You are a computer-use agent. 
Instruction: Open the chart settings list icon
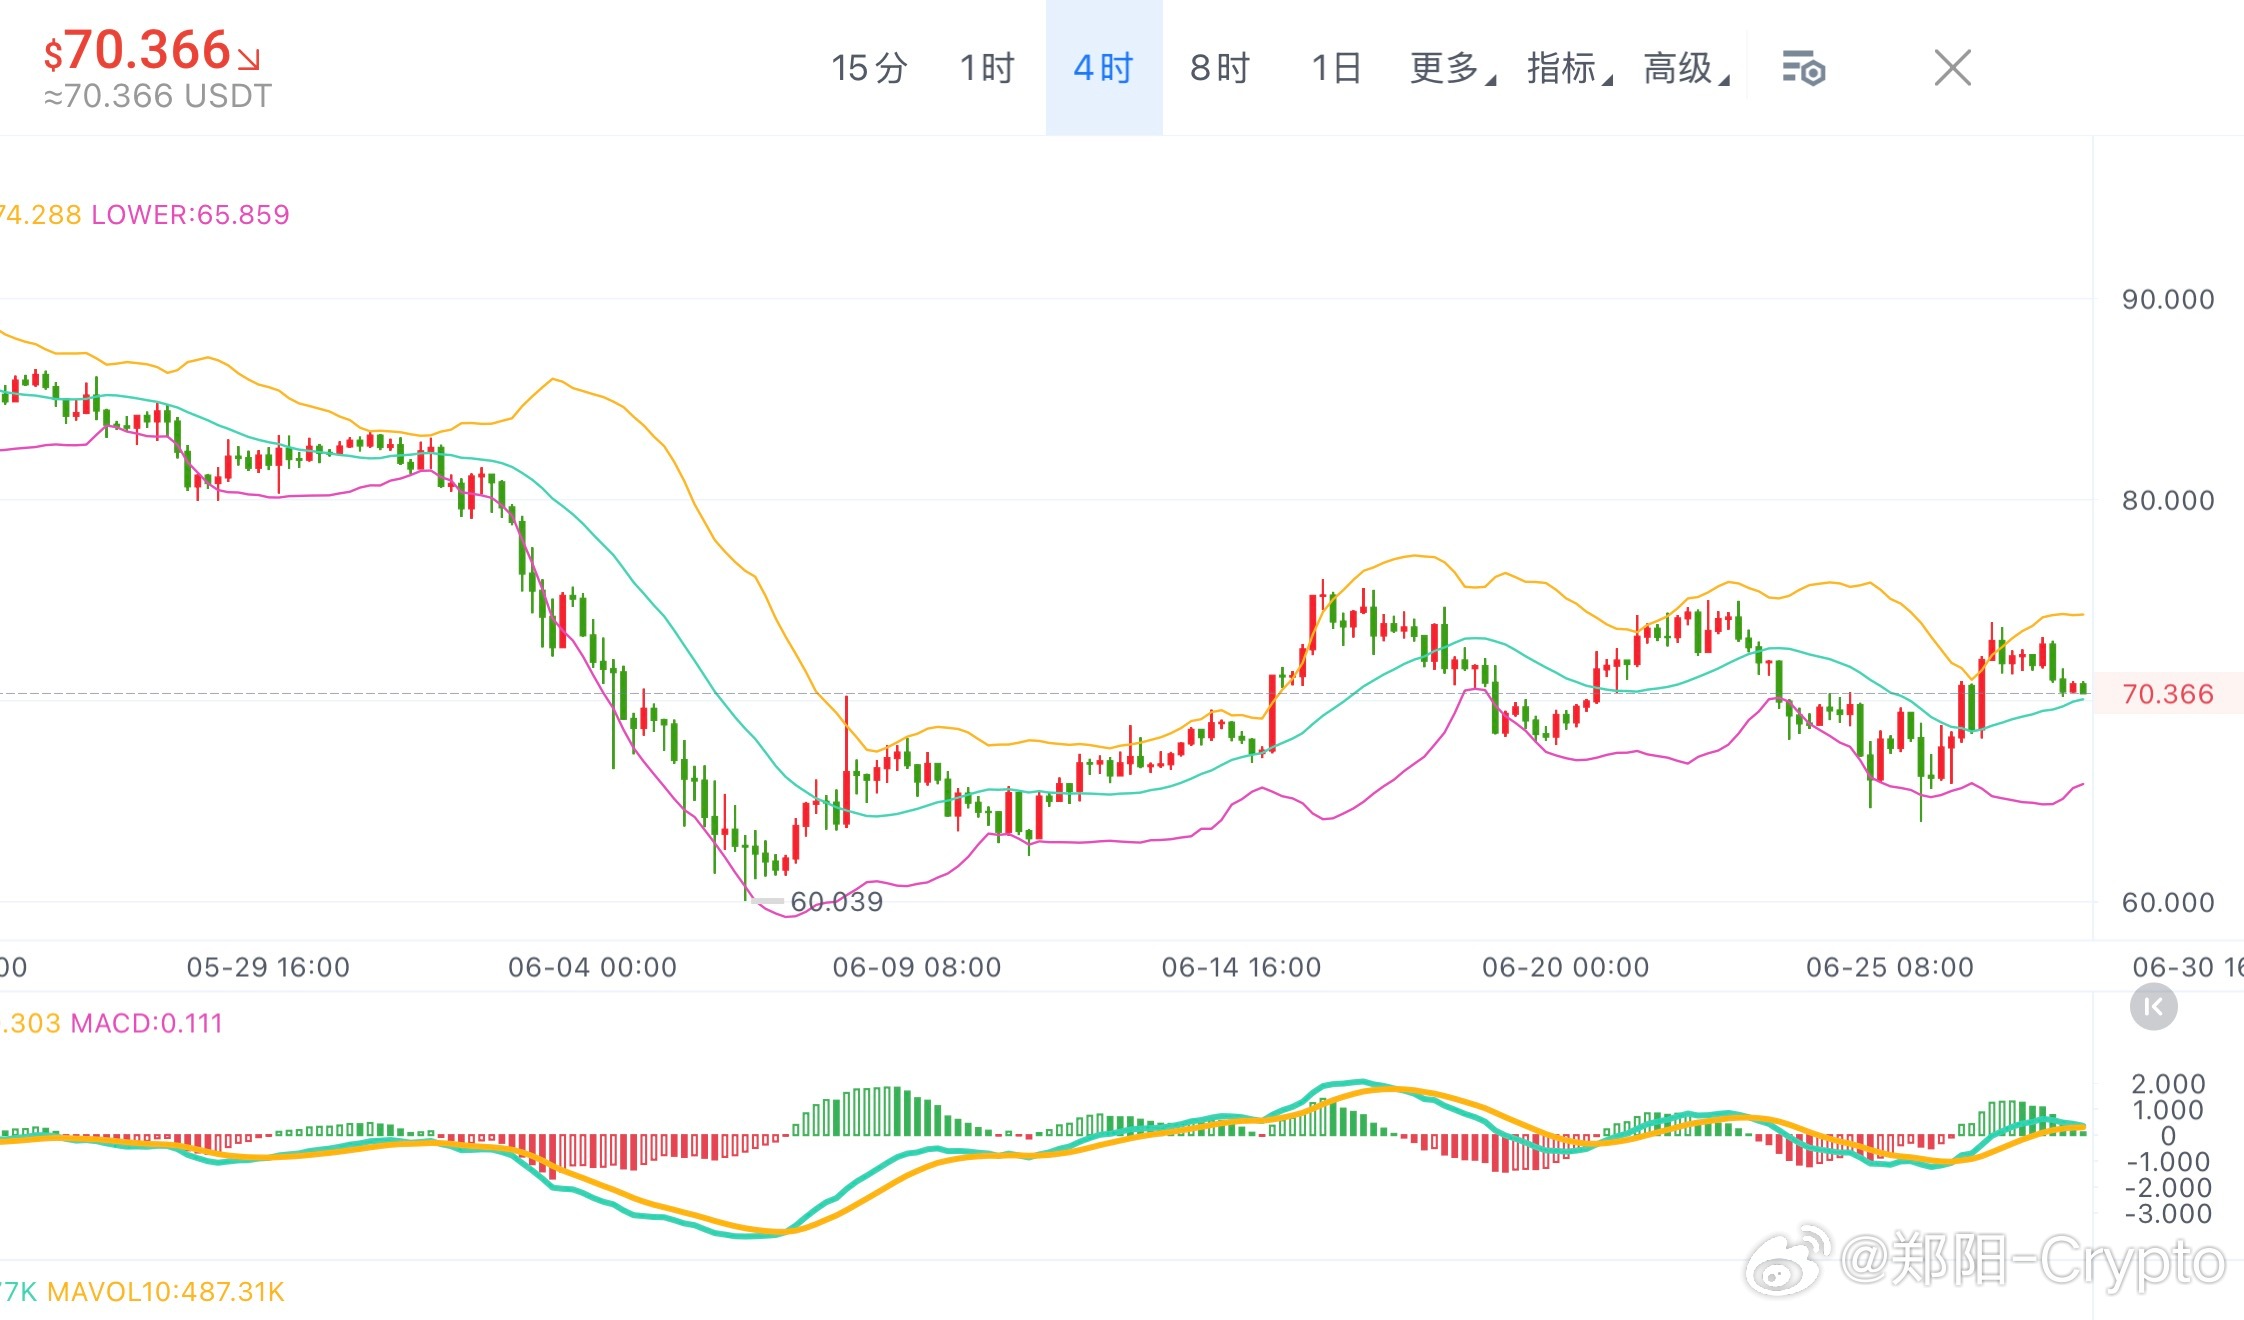pos(1804,69)
